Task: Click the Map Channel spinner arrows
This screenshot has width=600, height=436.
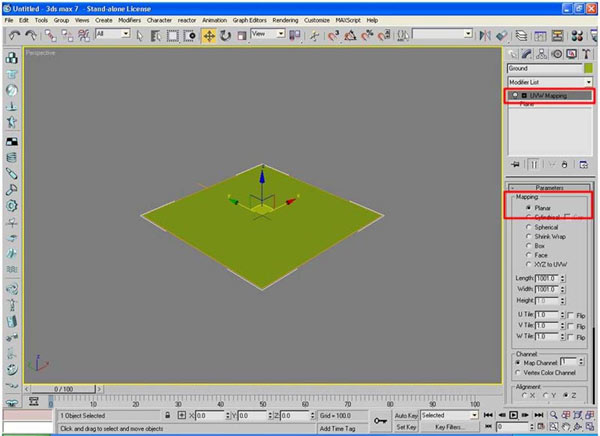Action: pyautogui.click(x=581, y=361)
